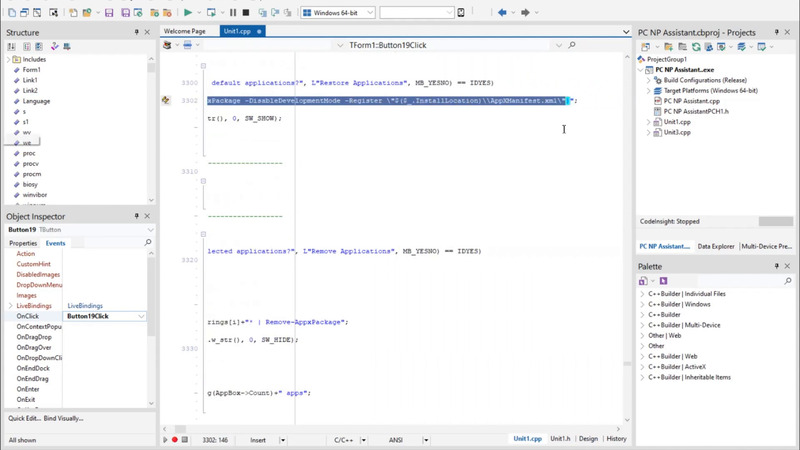The height and width of the screenshot is (450, 800).
Task: Toggle the pin on the Object Inspector panel
Action: (137, 216)
